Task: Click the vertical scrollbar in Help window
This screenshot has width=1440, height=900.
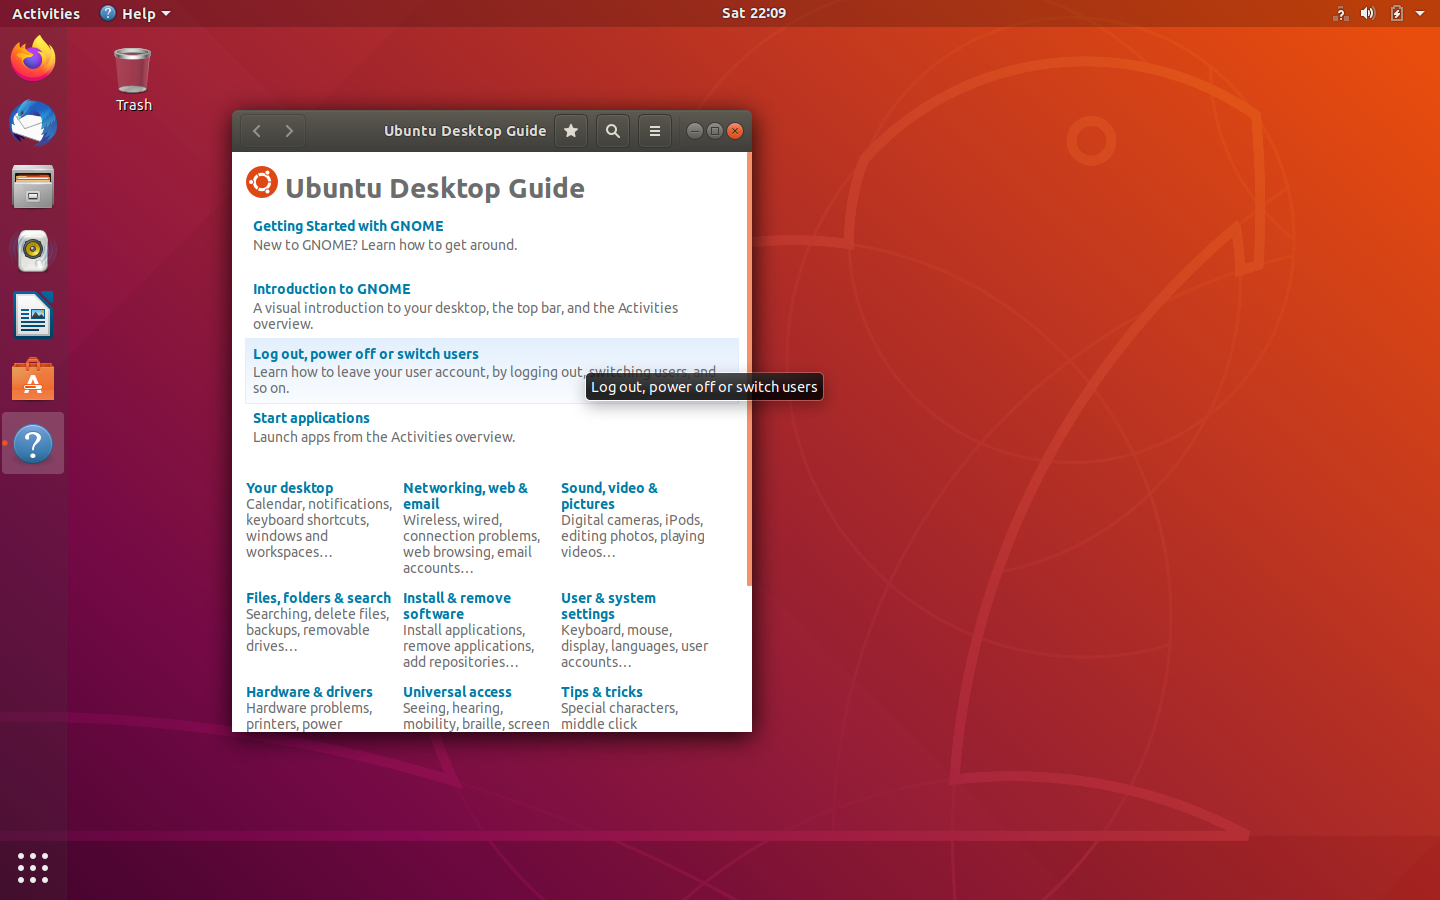Action: 749,369
